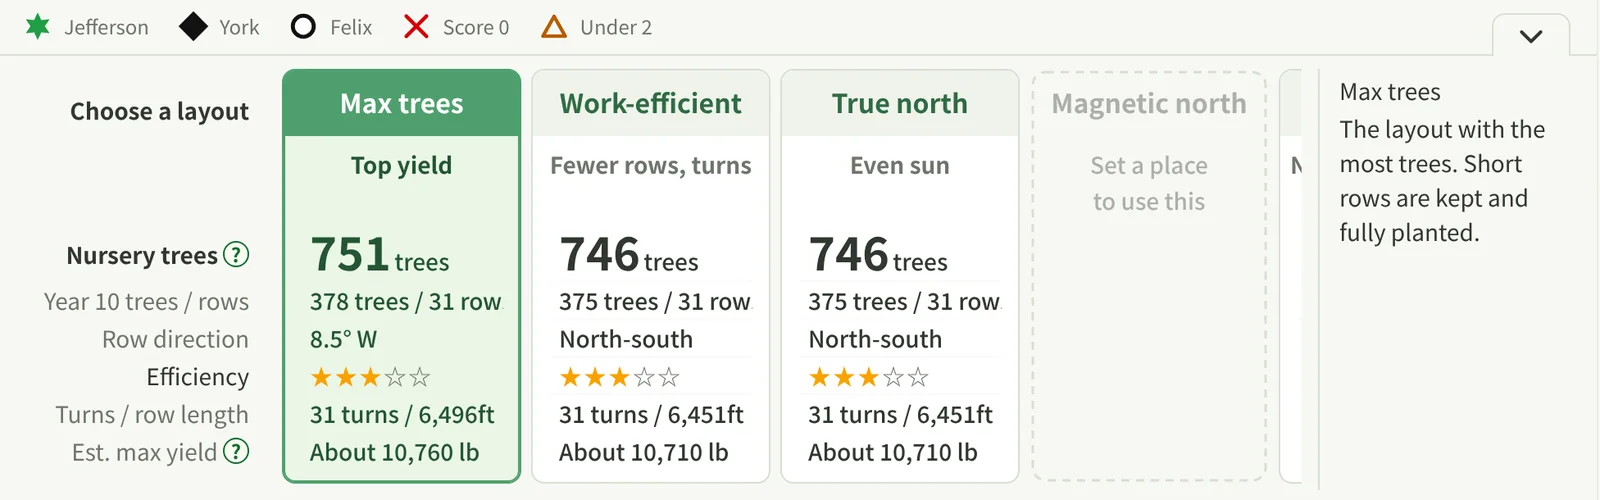Viewport: 1600px width, 500px height.
Task: Click the About 10,760 lb yield value
Action: coord(394,453)
